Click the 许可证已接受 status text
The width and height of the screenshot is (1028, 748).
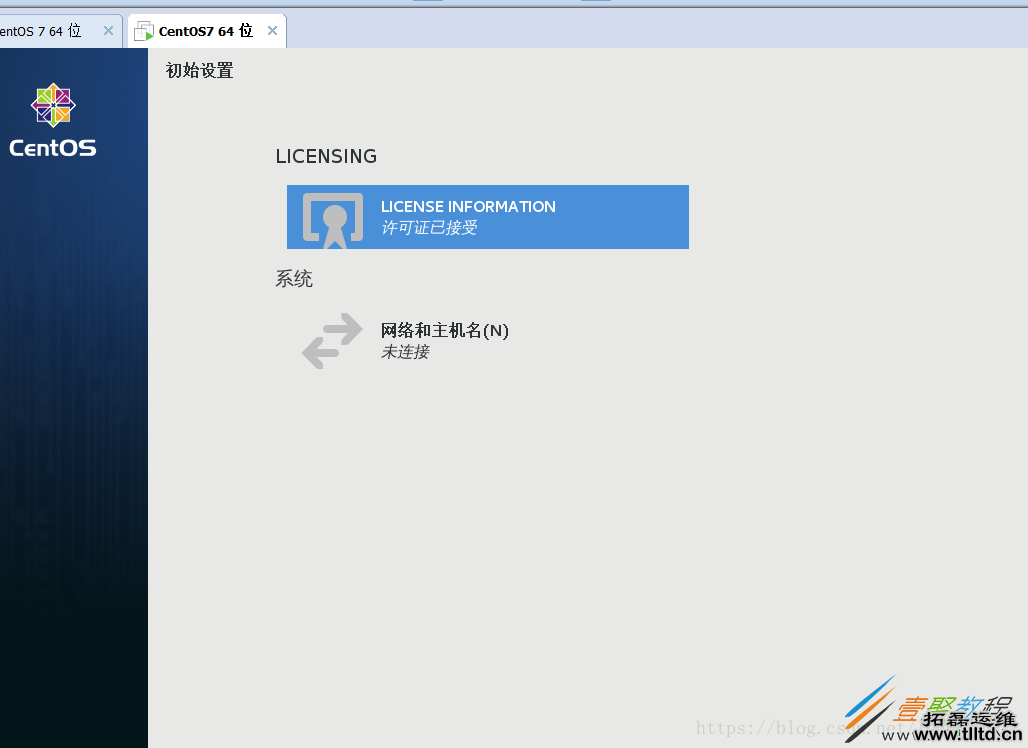(428, 227)
